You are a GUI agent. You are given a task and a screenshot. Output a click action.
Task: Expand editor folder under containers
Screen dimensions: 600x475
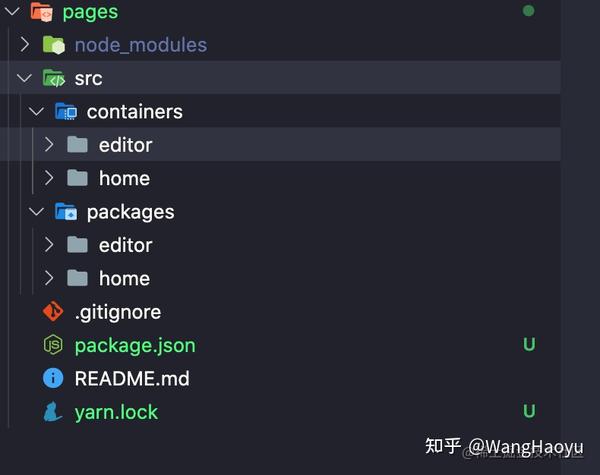click(x=280, y=145)
